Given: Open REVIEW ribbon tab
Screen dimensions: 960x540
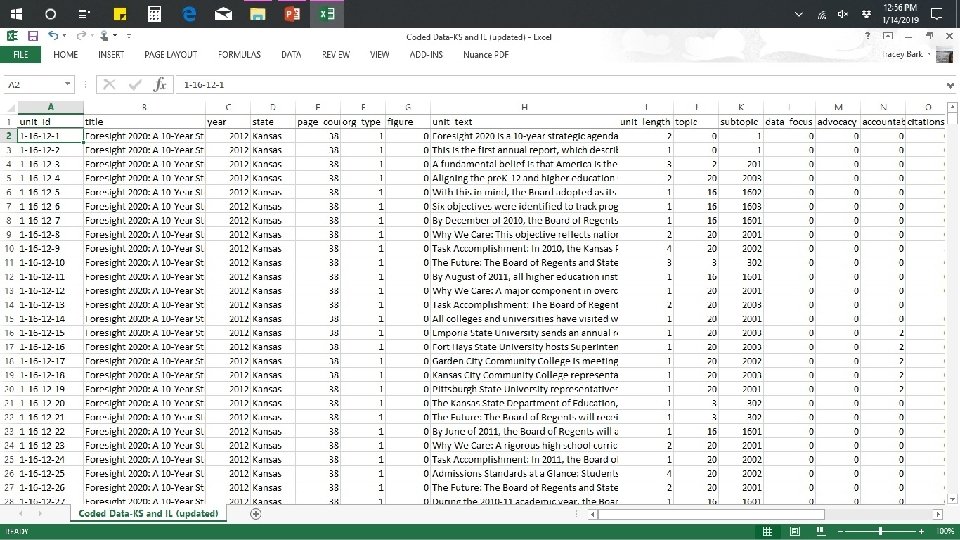Looking at the screenshot, I should (x=336, y=54).
